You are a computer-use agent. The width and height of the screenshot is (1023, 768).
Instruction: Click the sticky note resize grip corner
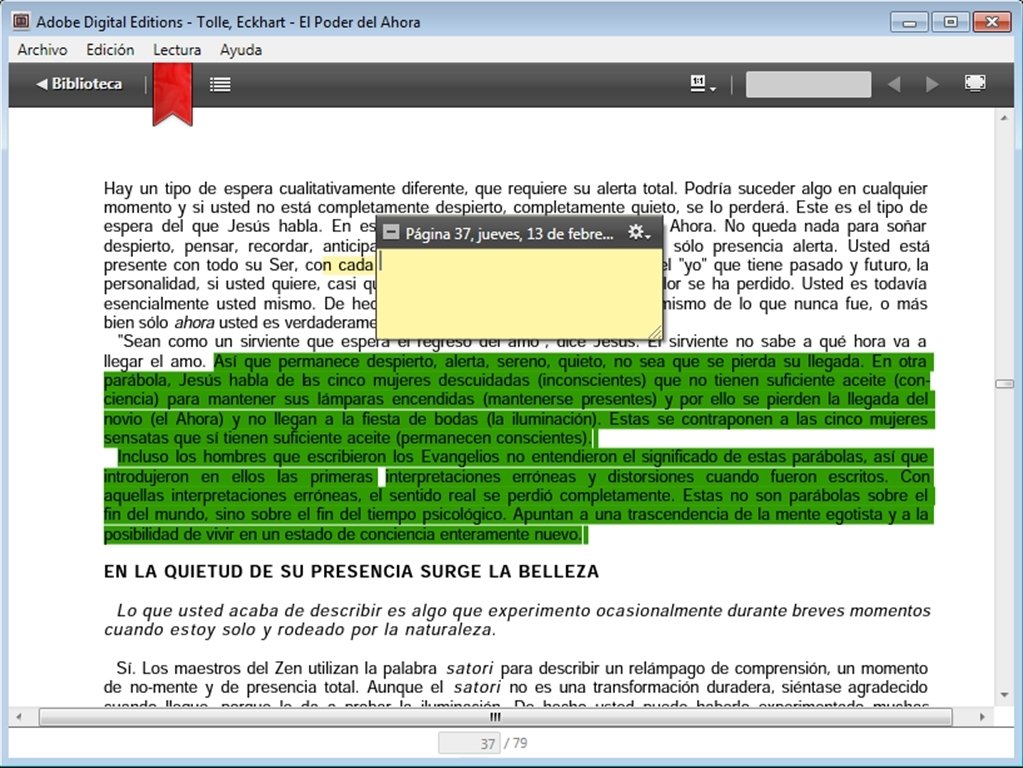(654, 331)
